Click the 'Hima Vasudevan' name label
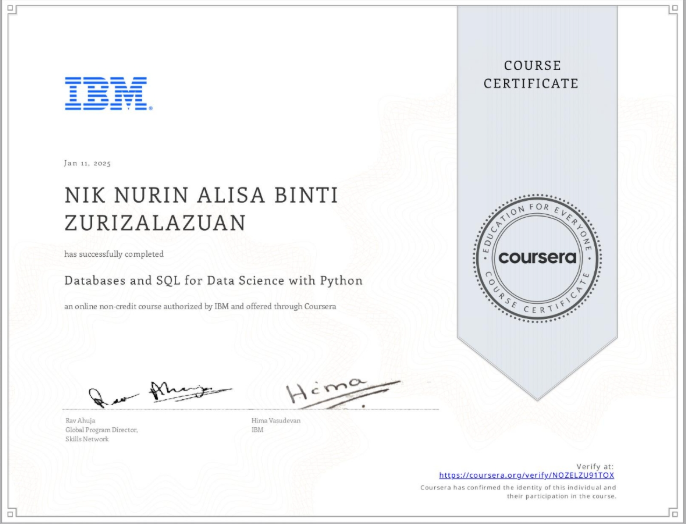The width and height of the screenshot is (686, 524). (276, 420)
